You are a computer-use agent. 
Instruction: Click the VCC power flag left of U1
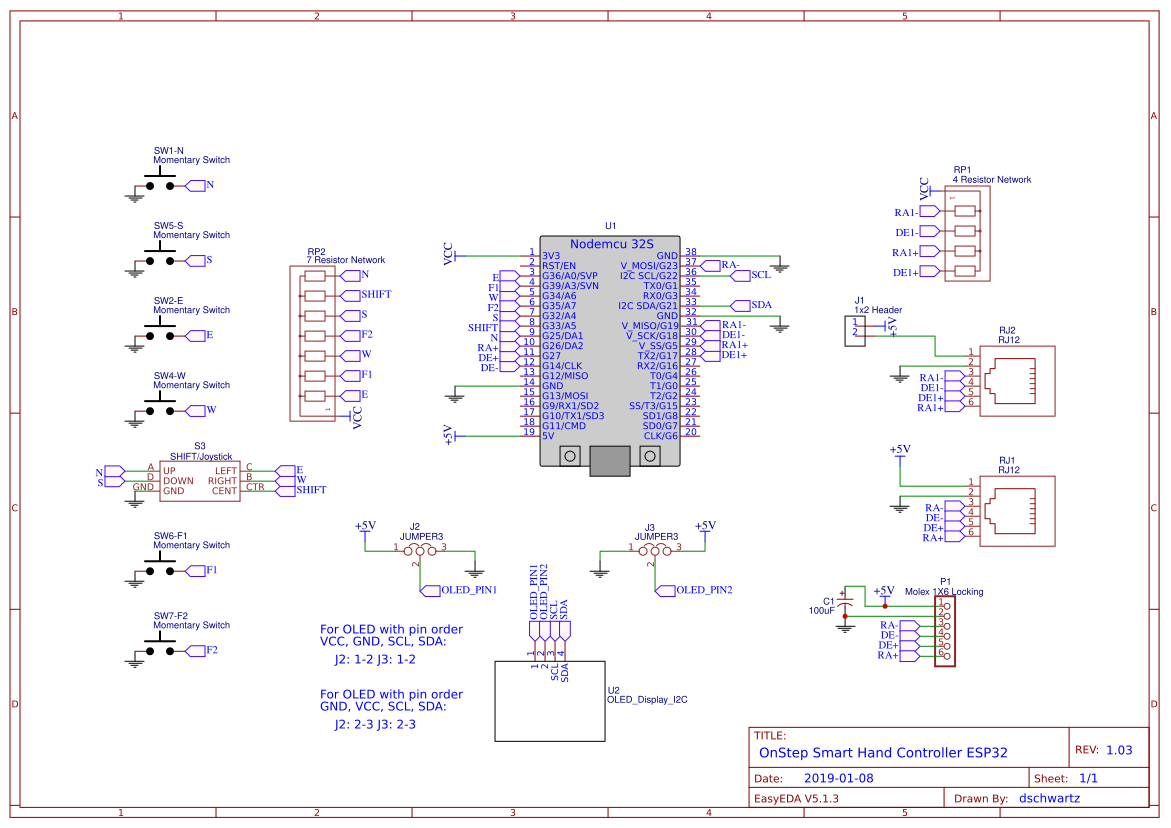[450, 255]
